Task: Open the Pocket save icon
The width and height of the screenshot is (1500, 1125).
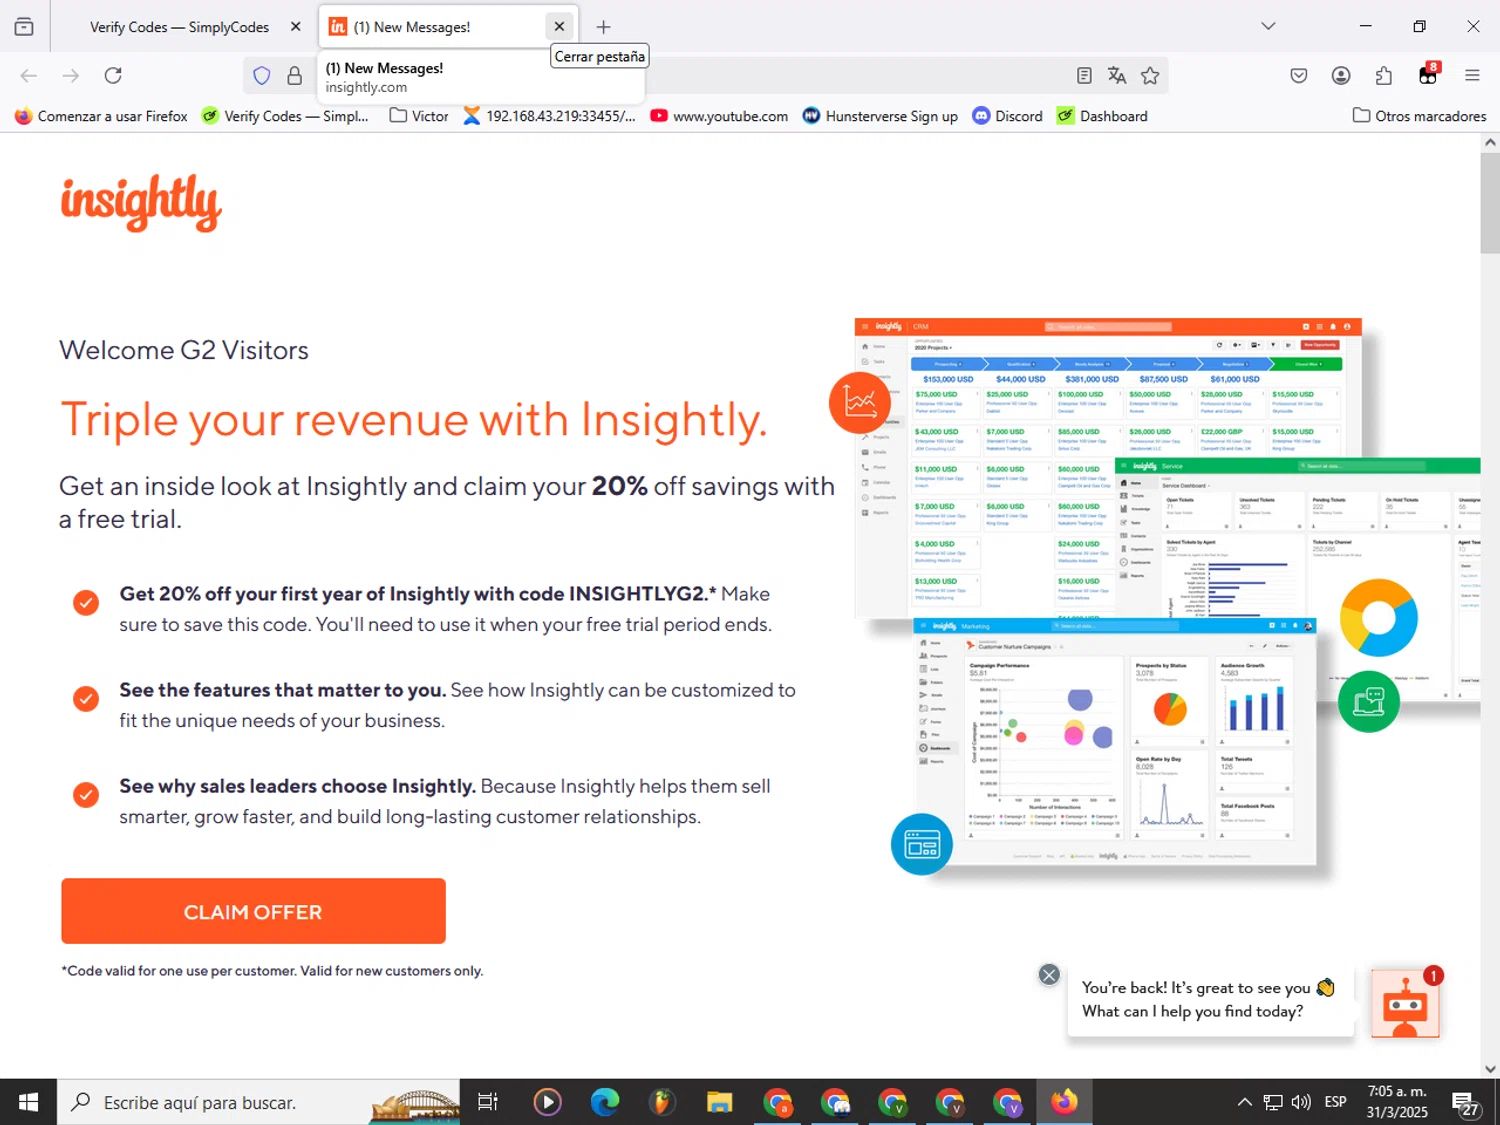Action: coord(1299,75)
